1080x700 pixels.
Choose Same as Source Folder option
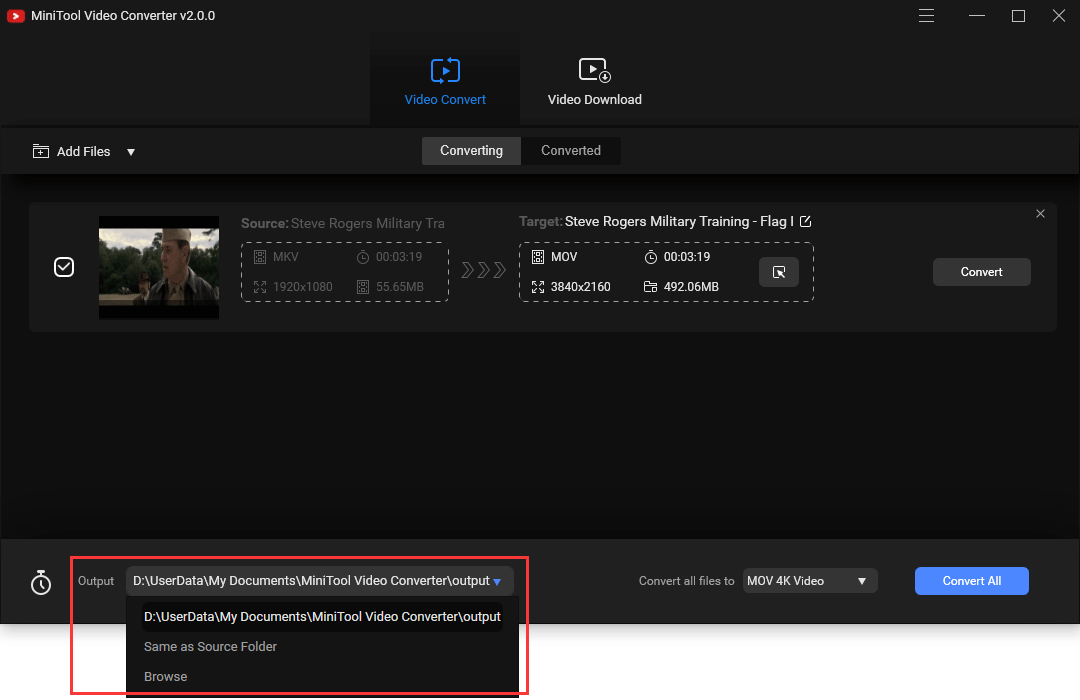click(x=210, y=646)
